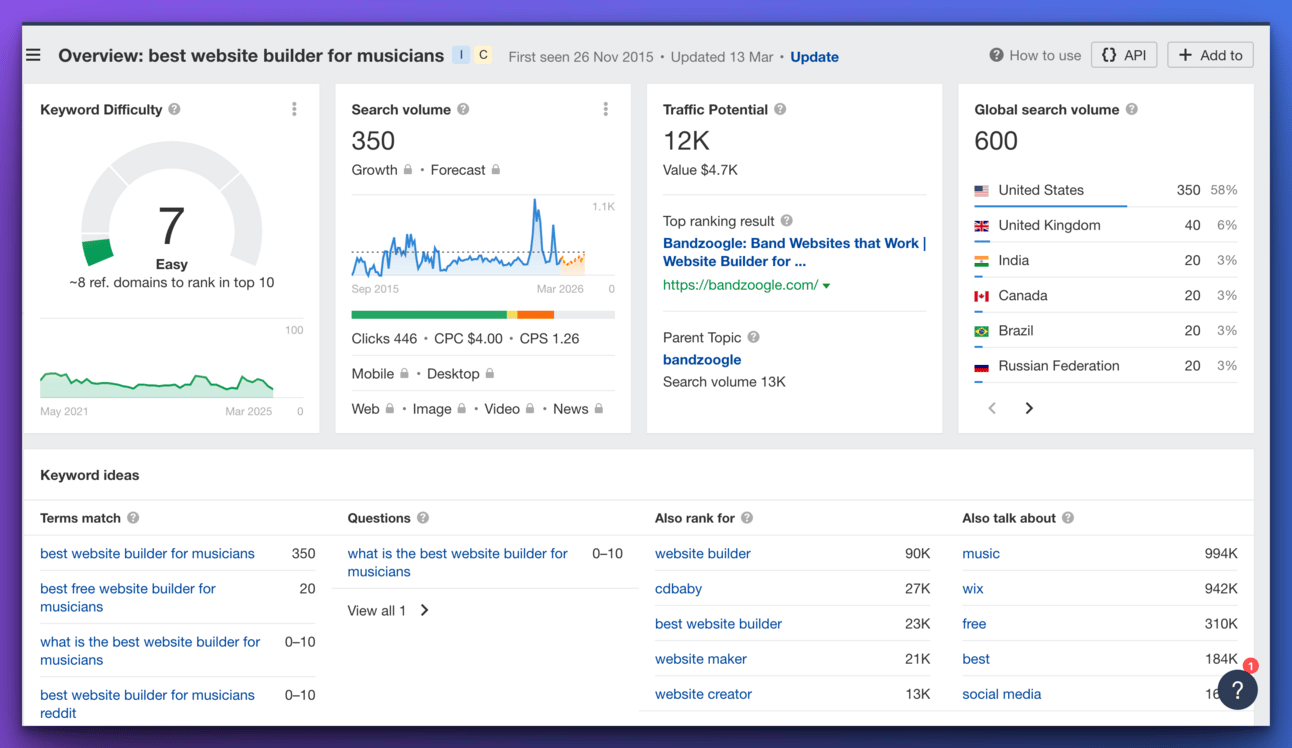Image resolution: width=1292 pixels, height=748 pixels.
Task: Open Keyword Difficulty three-dot options menu
Action: 294,109
